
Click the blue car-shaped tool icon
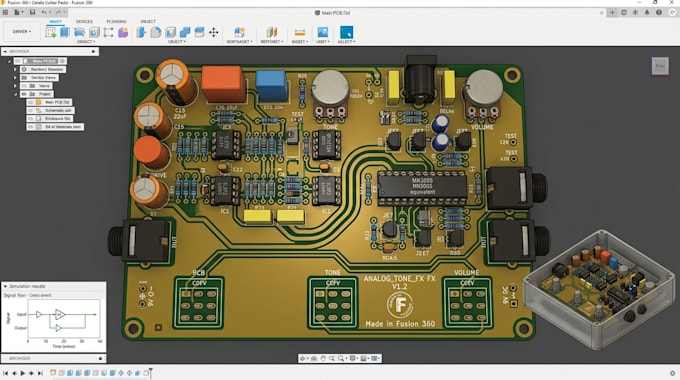(x=79, y=32)
